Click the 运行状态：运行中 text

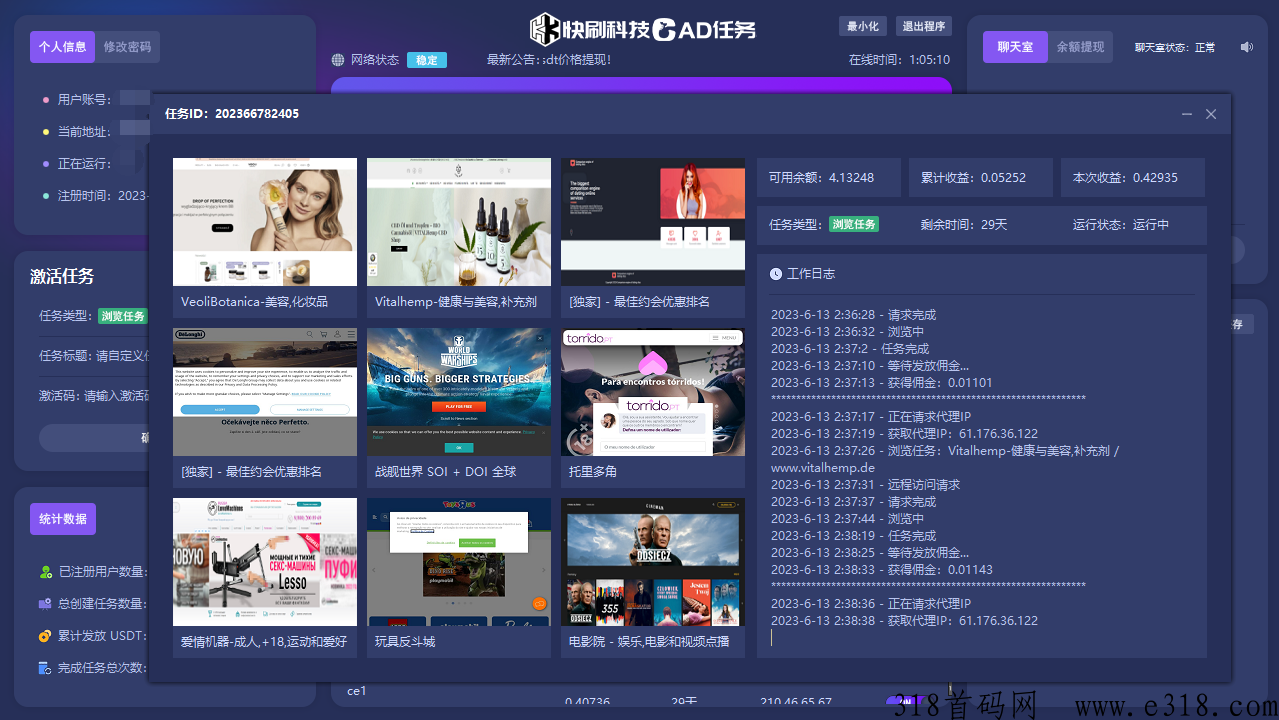tap(1120, 225)
